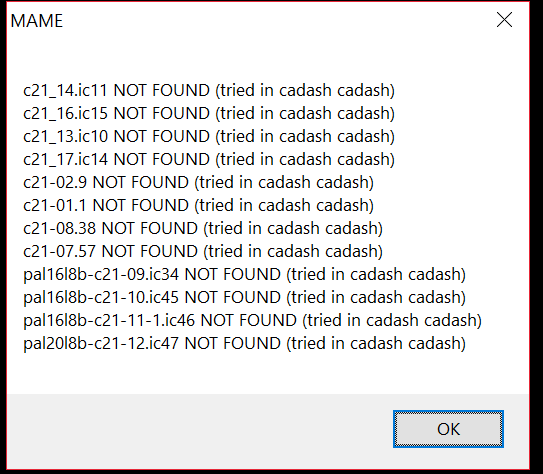
Task: Click the pal20l8b-c21-12.ic47 error line
Action: (244, 343)
